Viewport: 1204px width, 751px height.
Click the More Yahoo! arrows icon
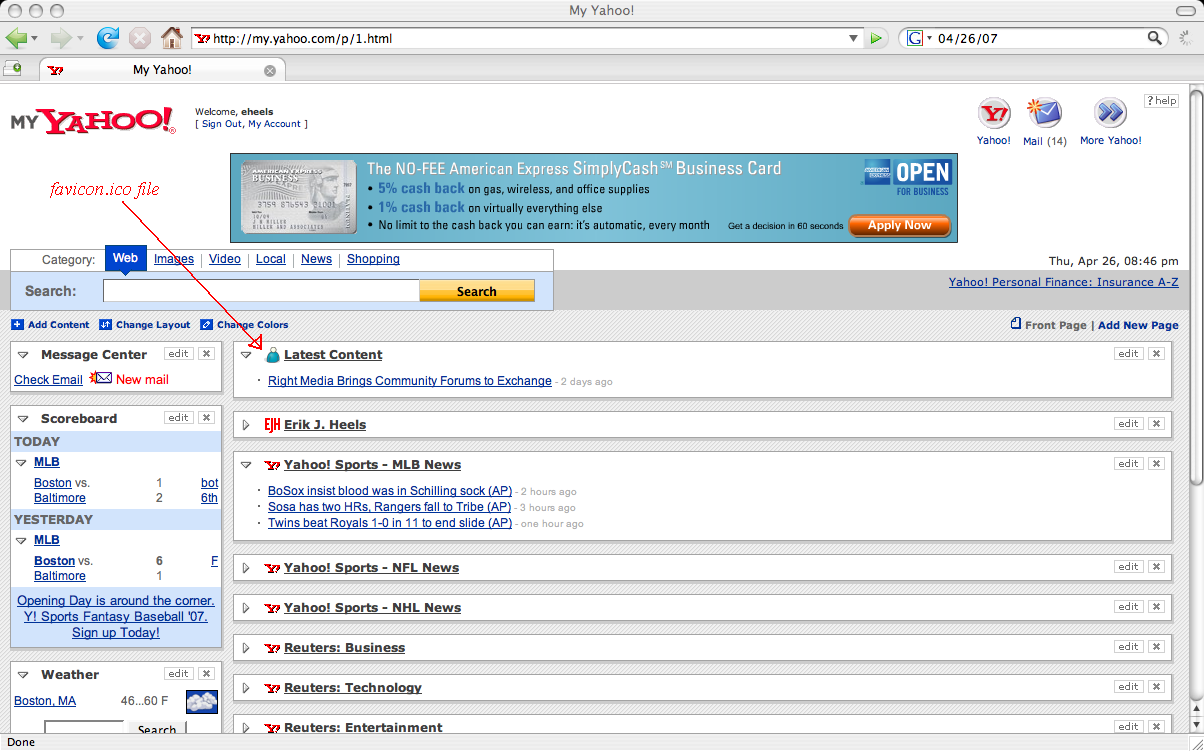click(1110, 114)
